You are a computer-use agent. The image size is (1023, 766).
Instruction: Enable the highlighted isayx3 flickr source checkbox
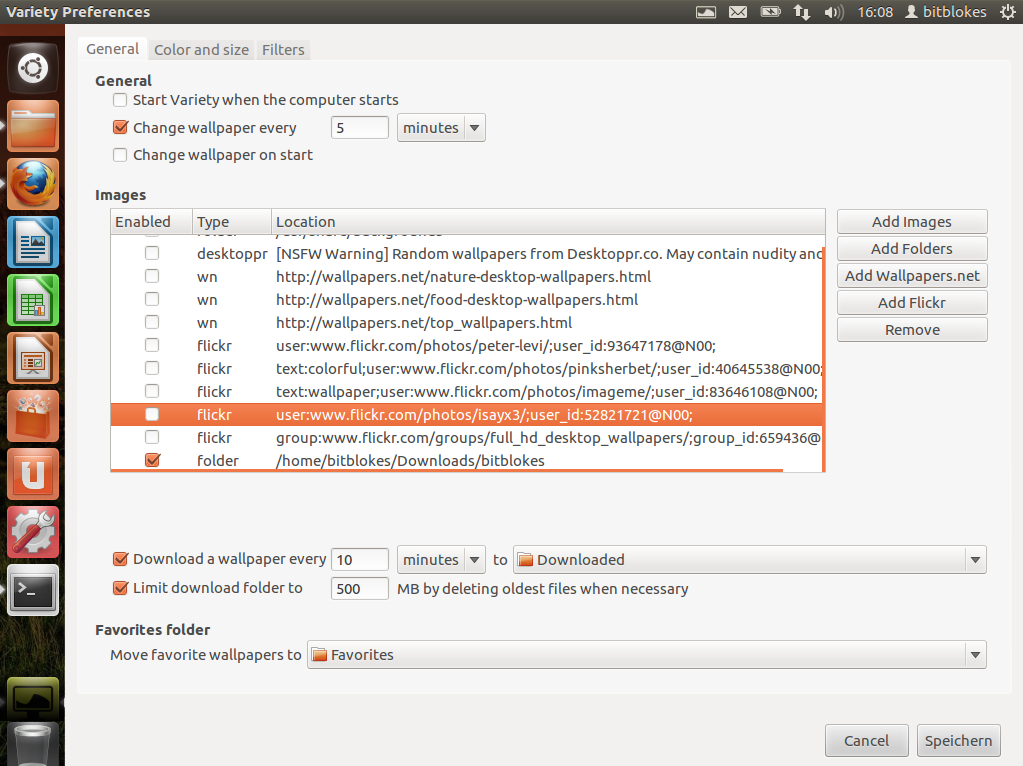point(152,414)
